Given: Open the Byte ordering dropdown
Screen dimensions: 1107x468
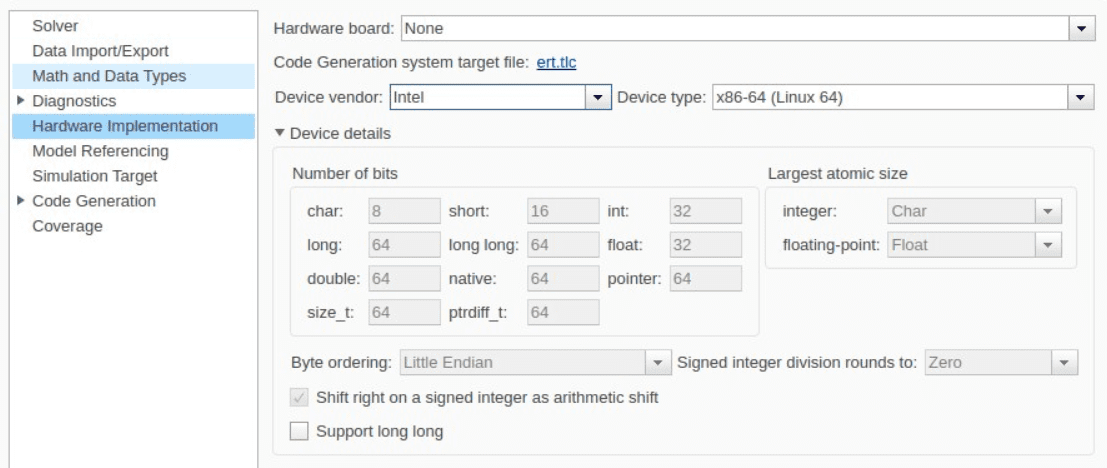Looking at the screenshot, I should coord(658,363).
